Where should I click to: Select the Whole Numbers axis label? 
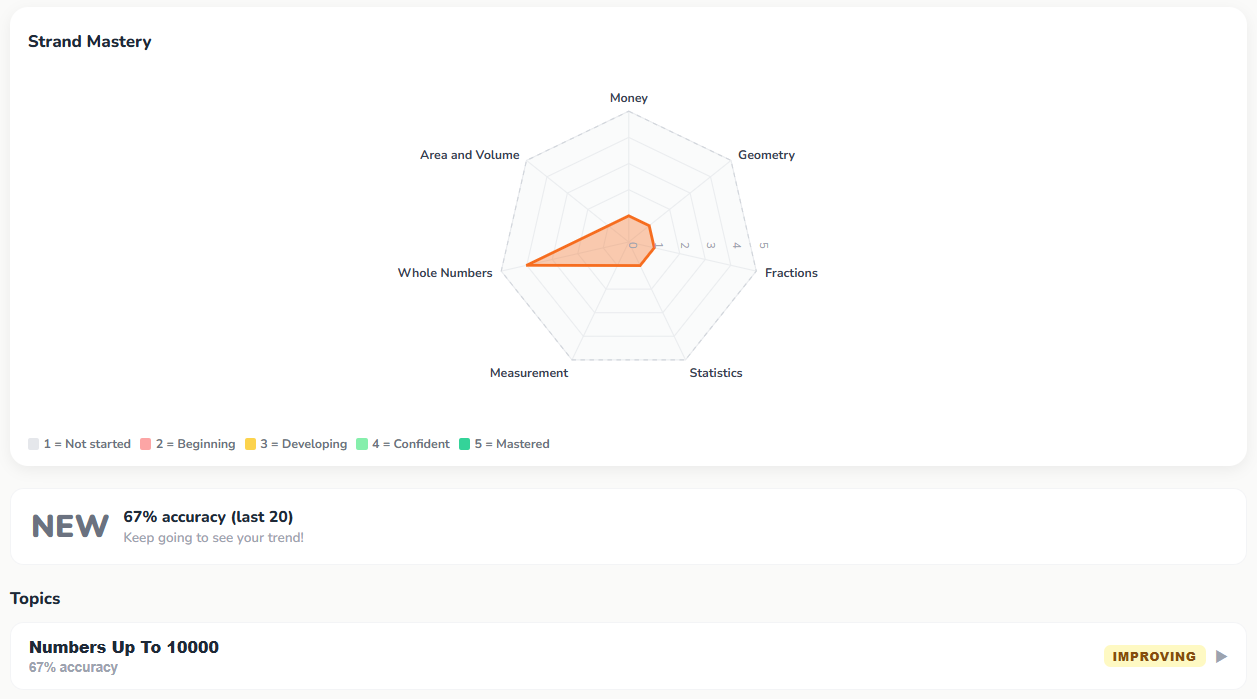point(445,273)
